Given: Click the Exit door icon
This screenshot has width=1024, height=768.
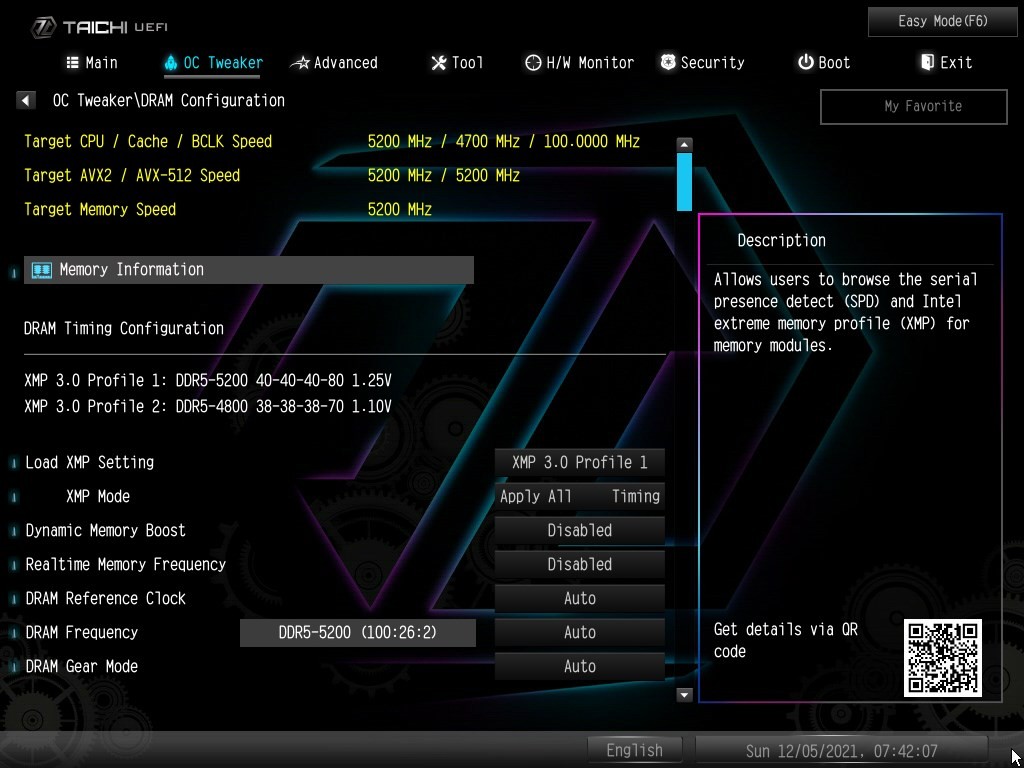Looking at the screenshot, I should click(927, 62).
